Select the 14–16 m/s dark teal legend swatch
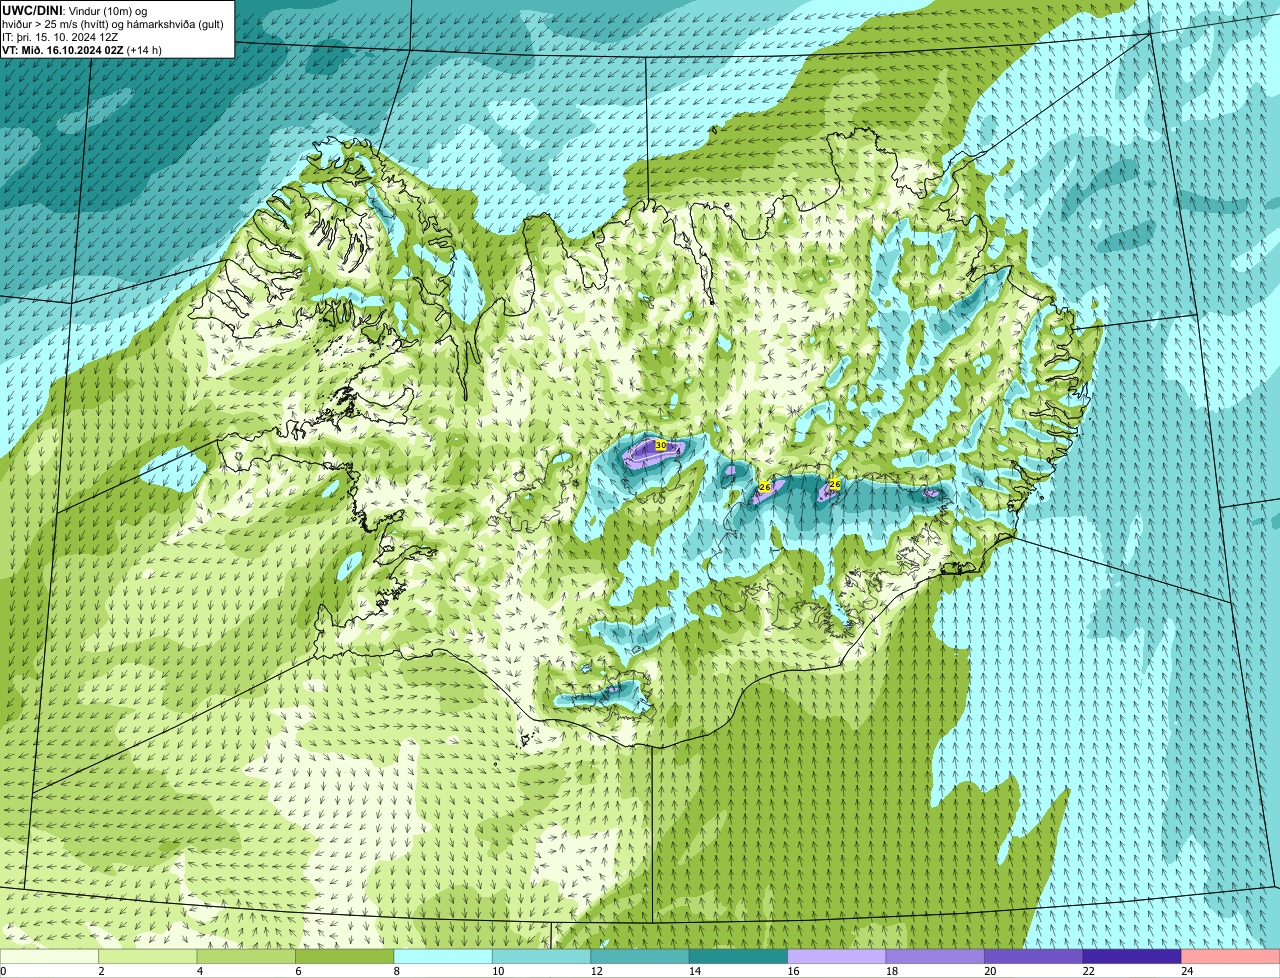 click(x=738, y=956)
